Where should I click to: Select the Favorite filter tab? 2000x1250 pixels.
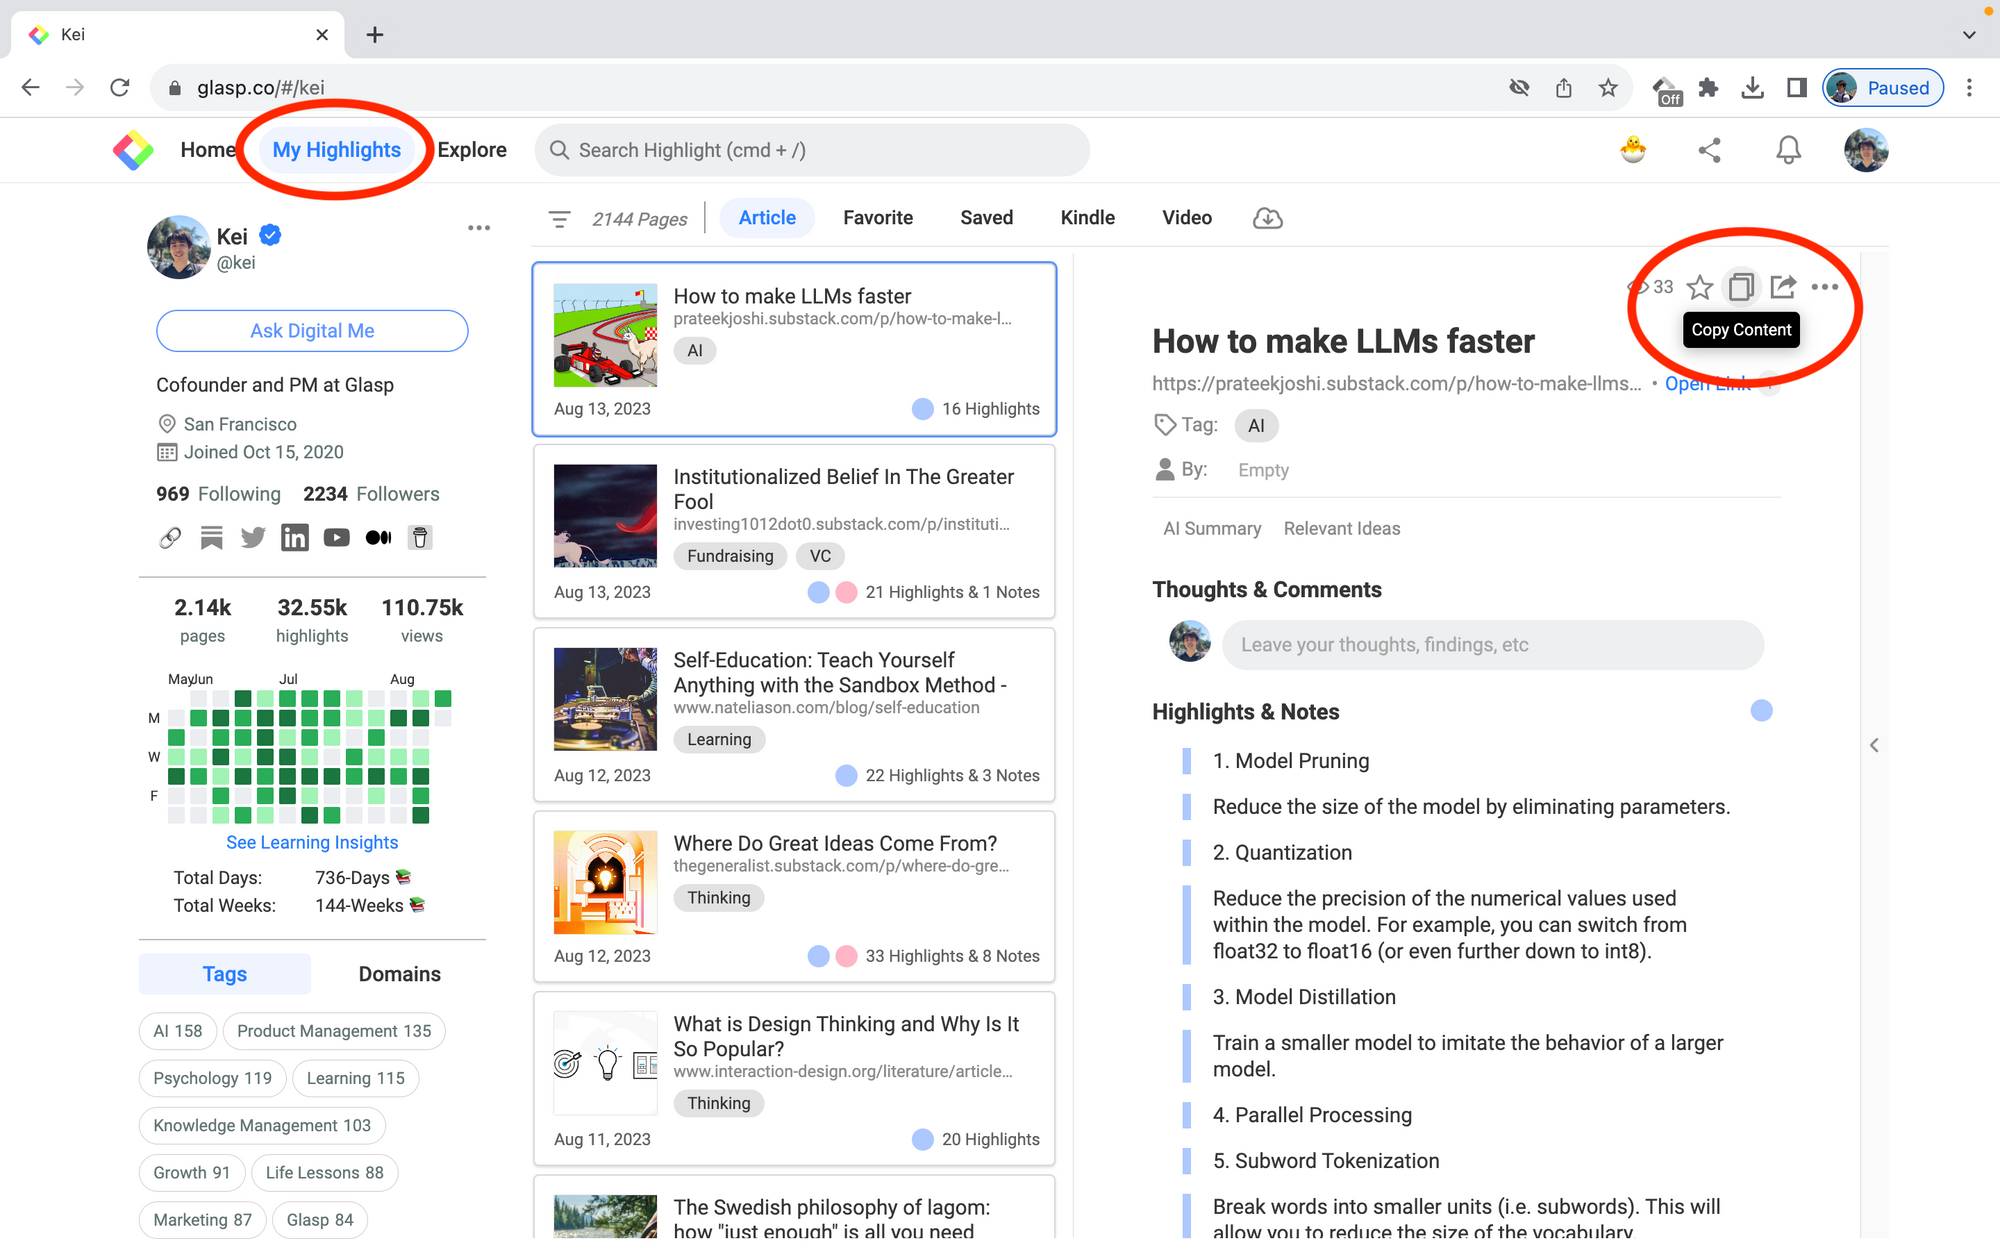point(878,218)
